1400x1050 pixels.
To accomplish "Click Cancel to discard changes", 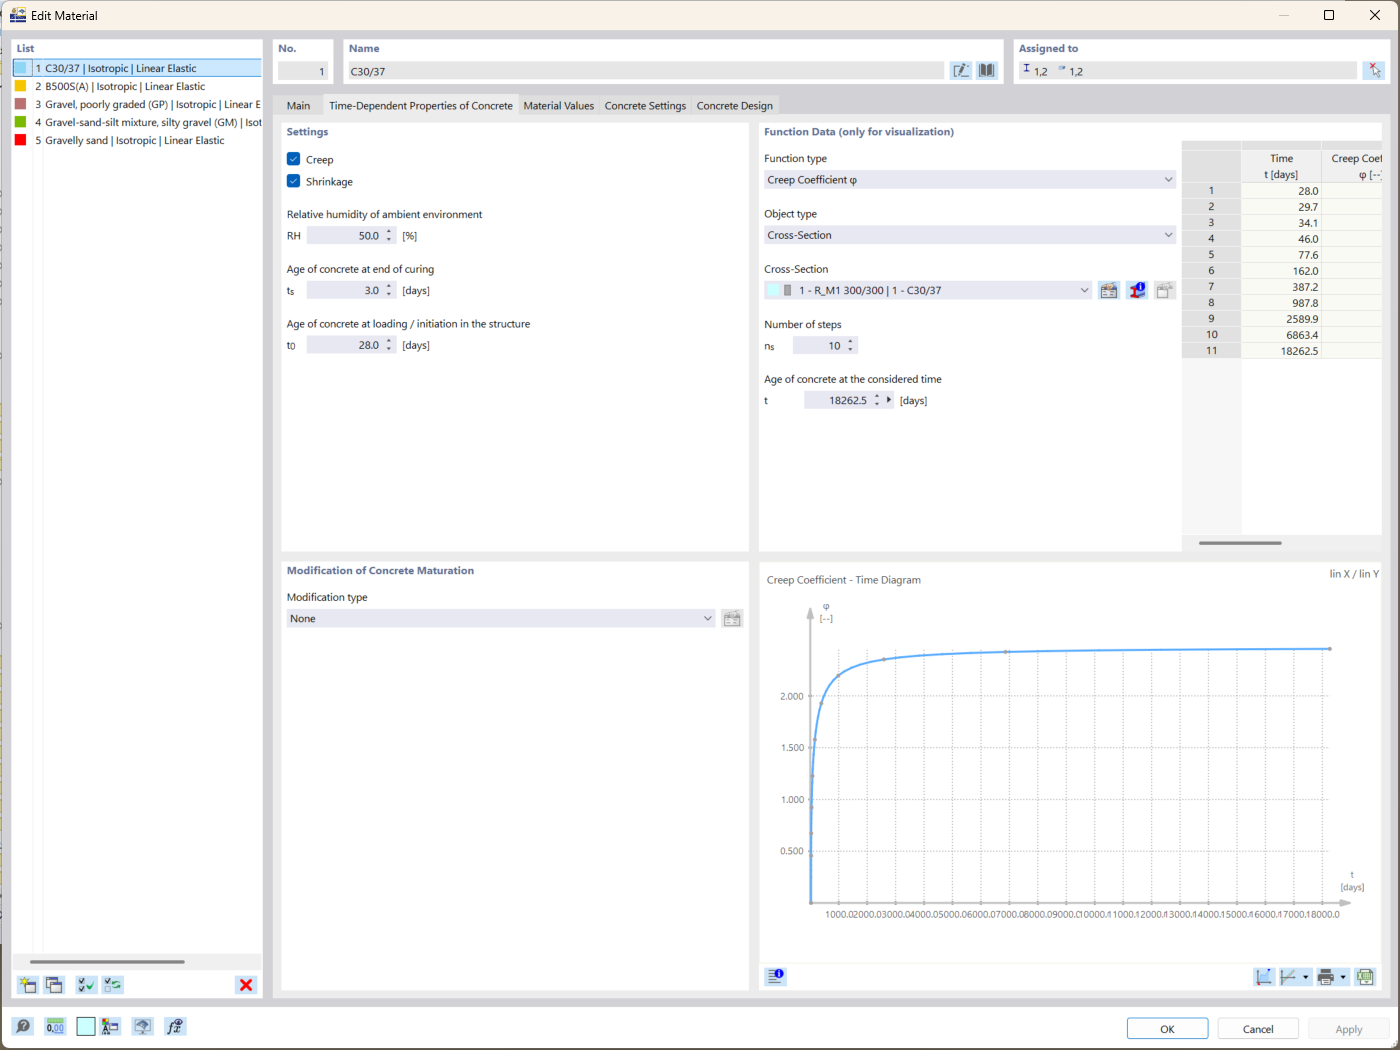I will pos(1257,1028).
